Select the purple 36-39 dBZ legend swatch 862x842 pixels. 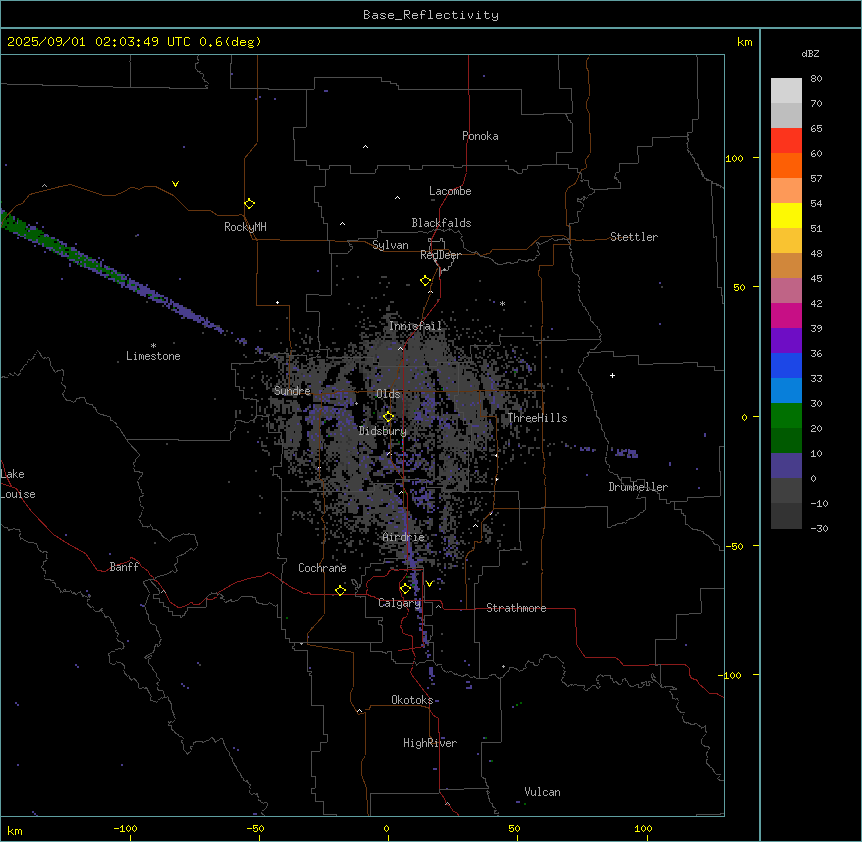pos(786,340)
